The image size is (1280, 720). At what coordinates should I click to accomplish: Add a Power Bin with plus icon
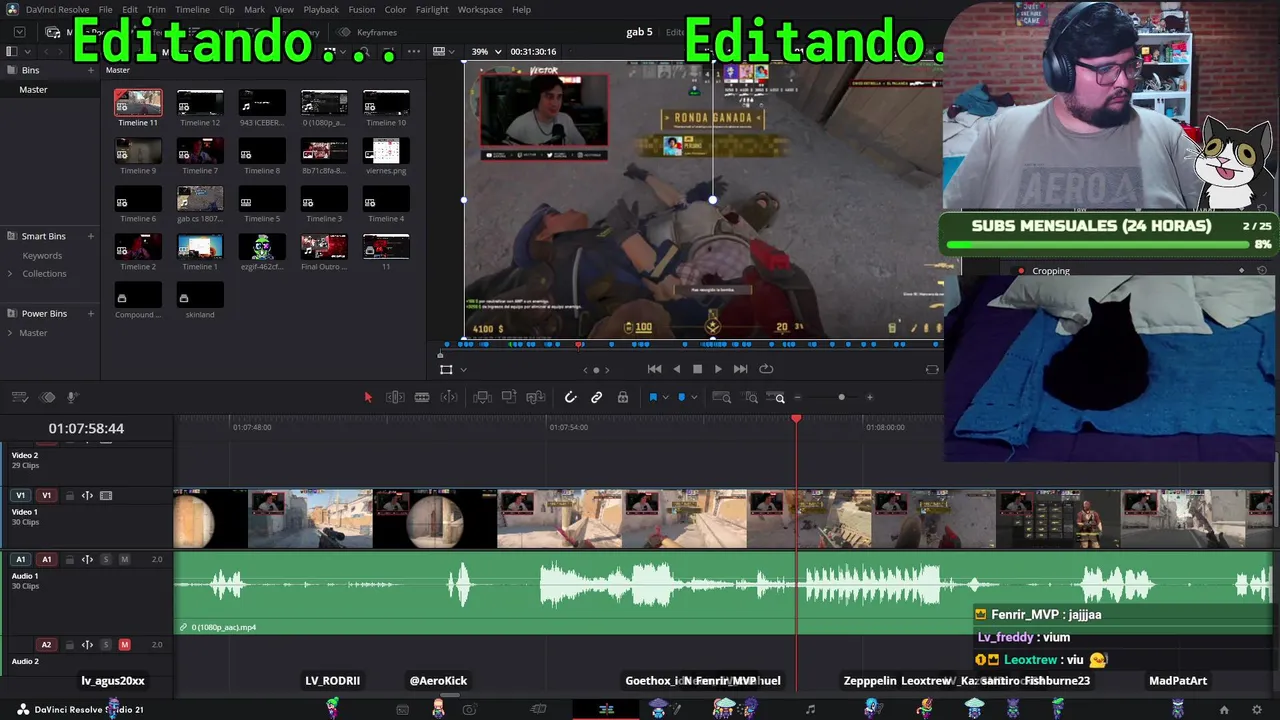tap(91, 313)
